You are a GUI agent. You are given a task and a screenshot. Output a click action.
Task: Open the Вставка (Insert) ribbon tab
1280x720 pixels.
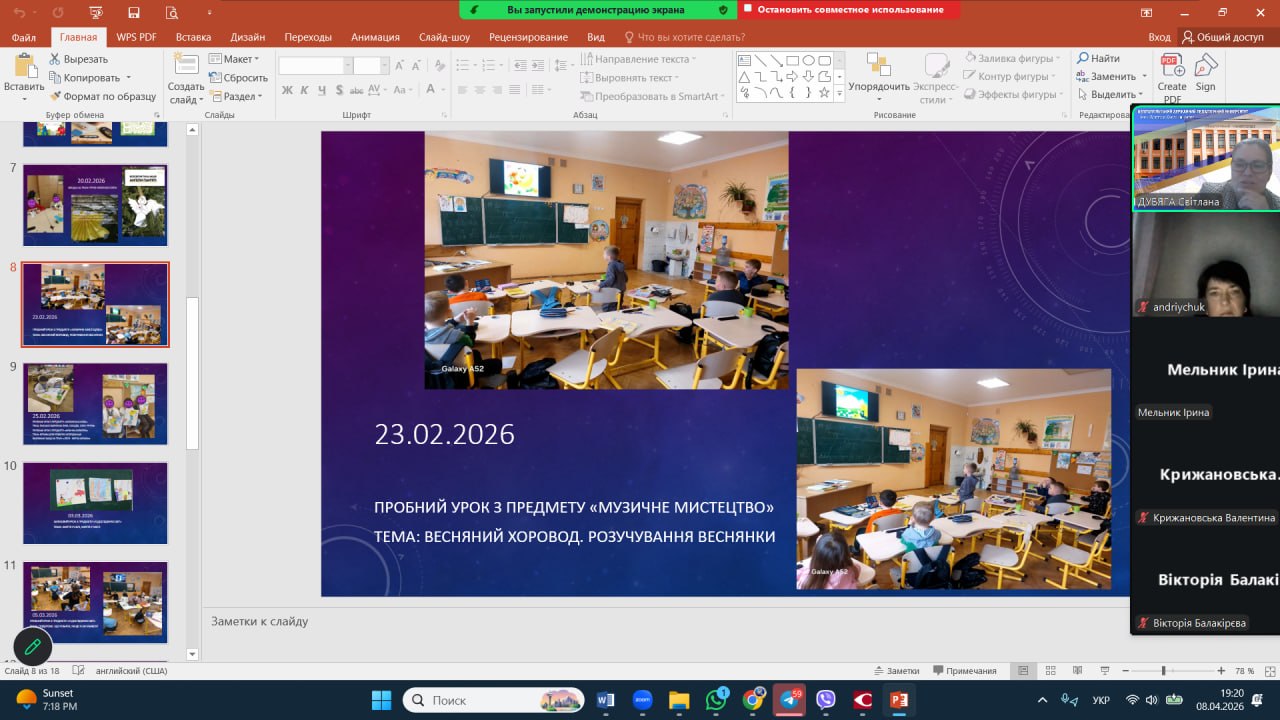193,37
